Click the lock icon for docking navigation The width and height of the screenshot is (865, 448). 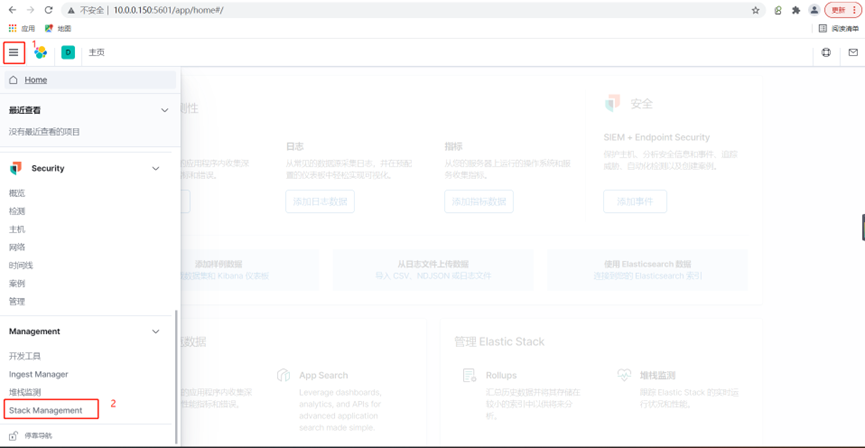(x=14, y=436)
